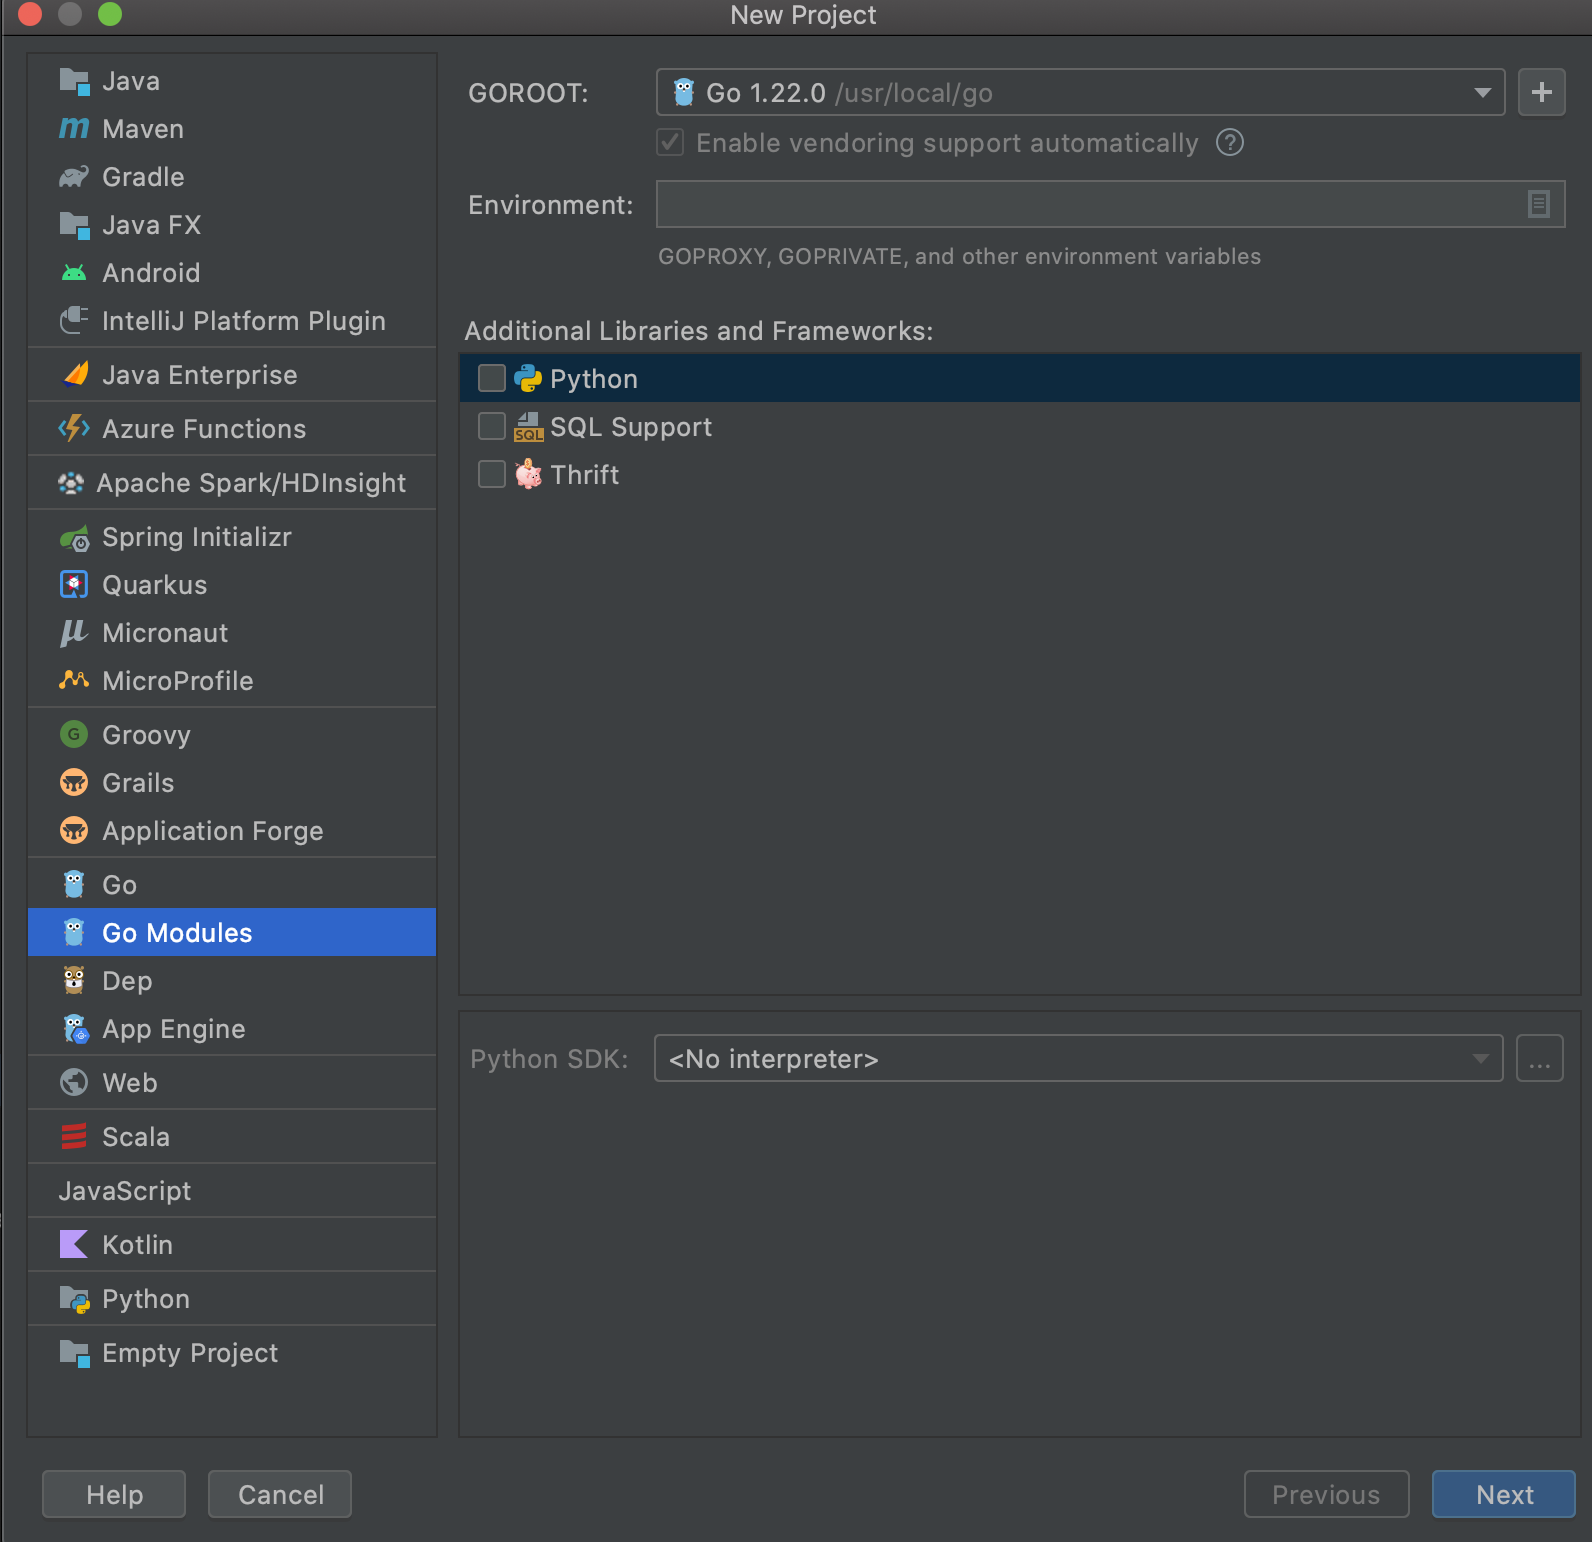1592x1542 pixels.
Task: Select the MicroProfile icon
Action: point(74,680)
